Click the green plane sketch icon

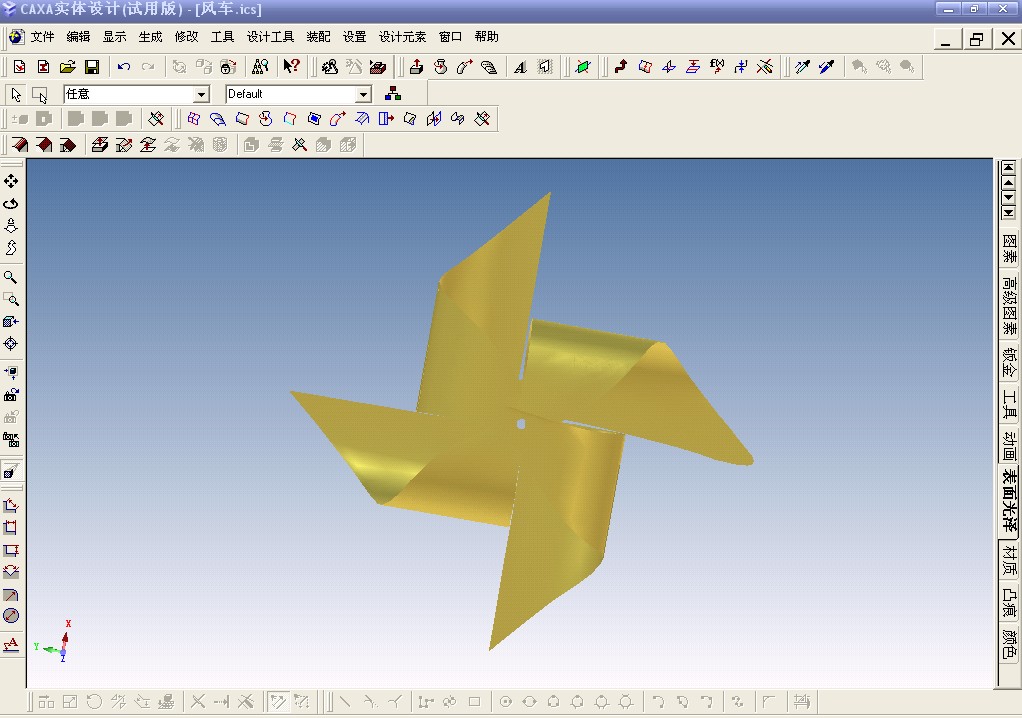coord(583,66)
